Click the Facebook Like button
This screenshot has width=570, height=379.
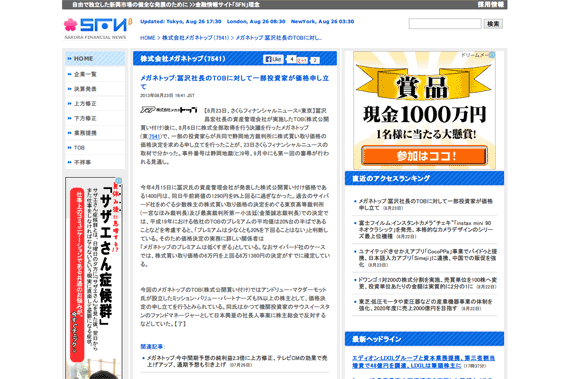(x=273, y=59)
